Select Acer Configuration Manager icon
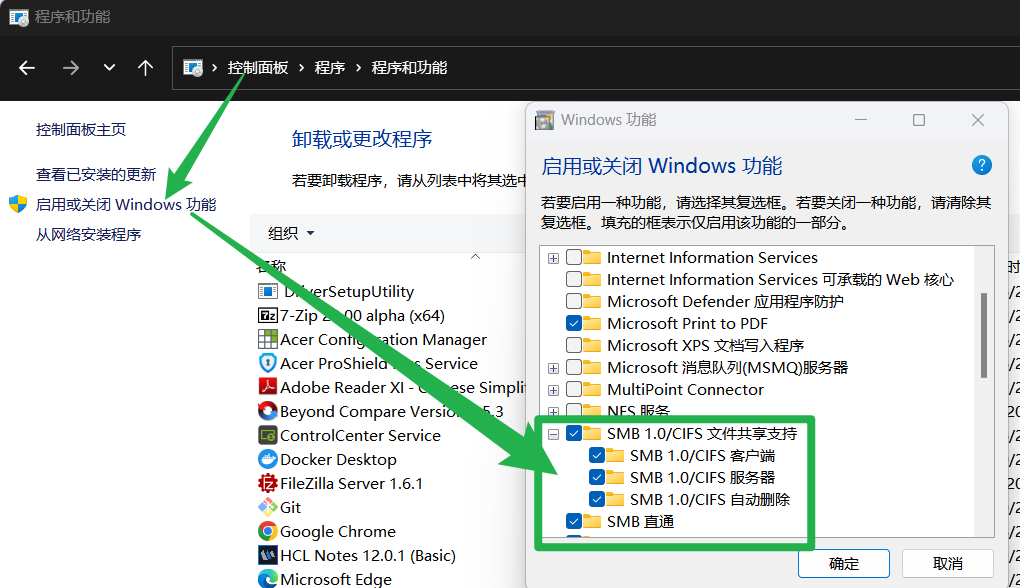1020x588 pixels. tap(267, 340)
